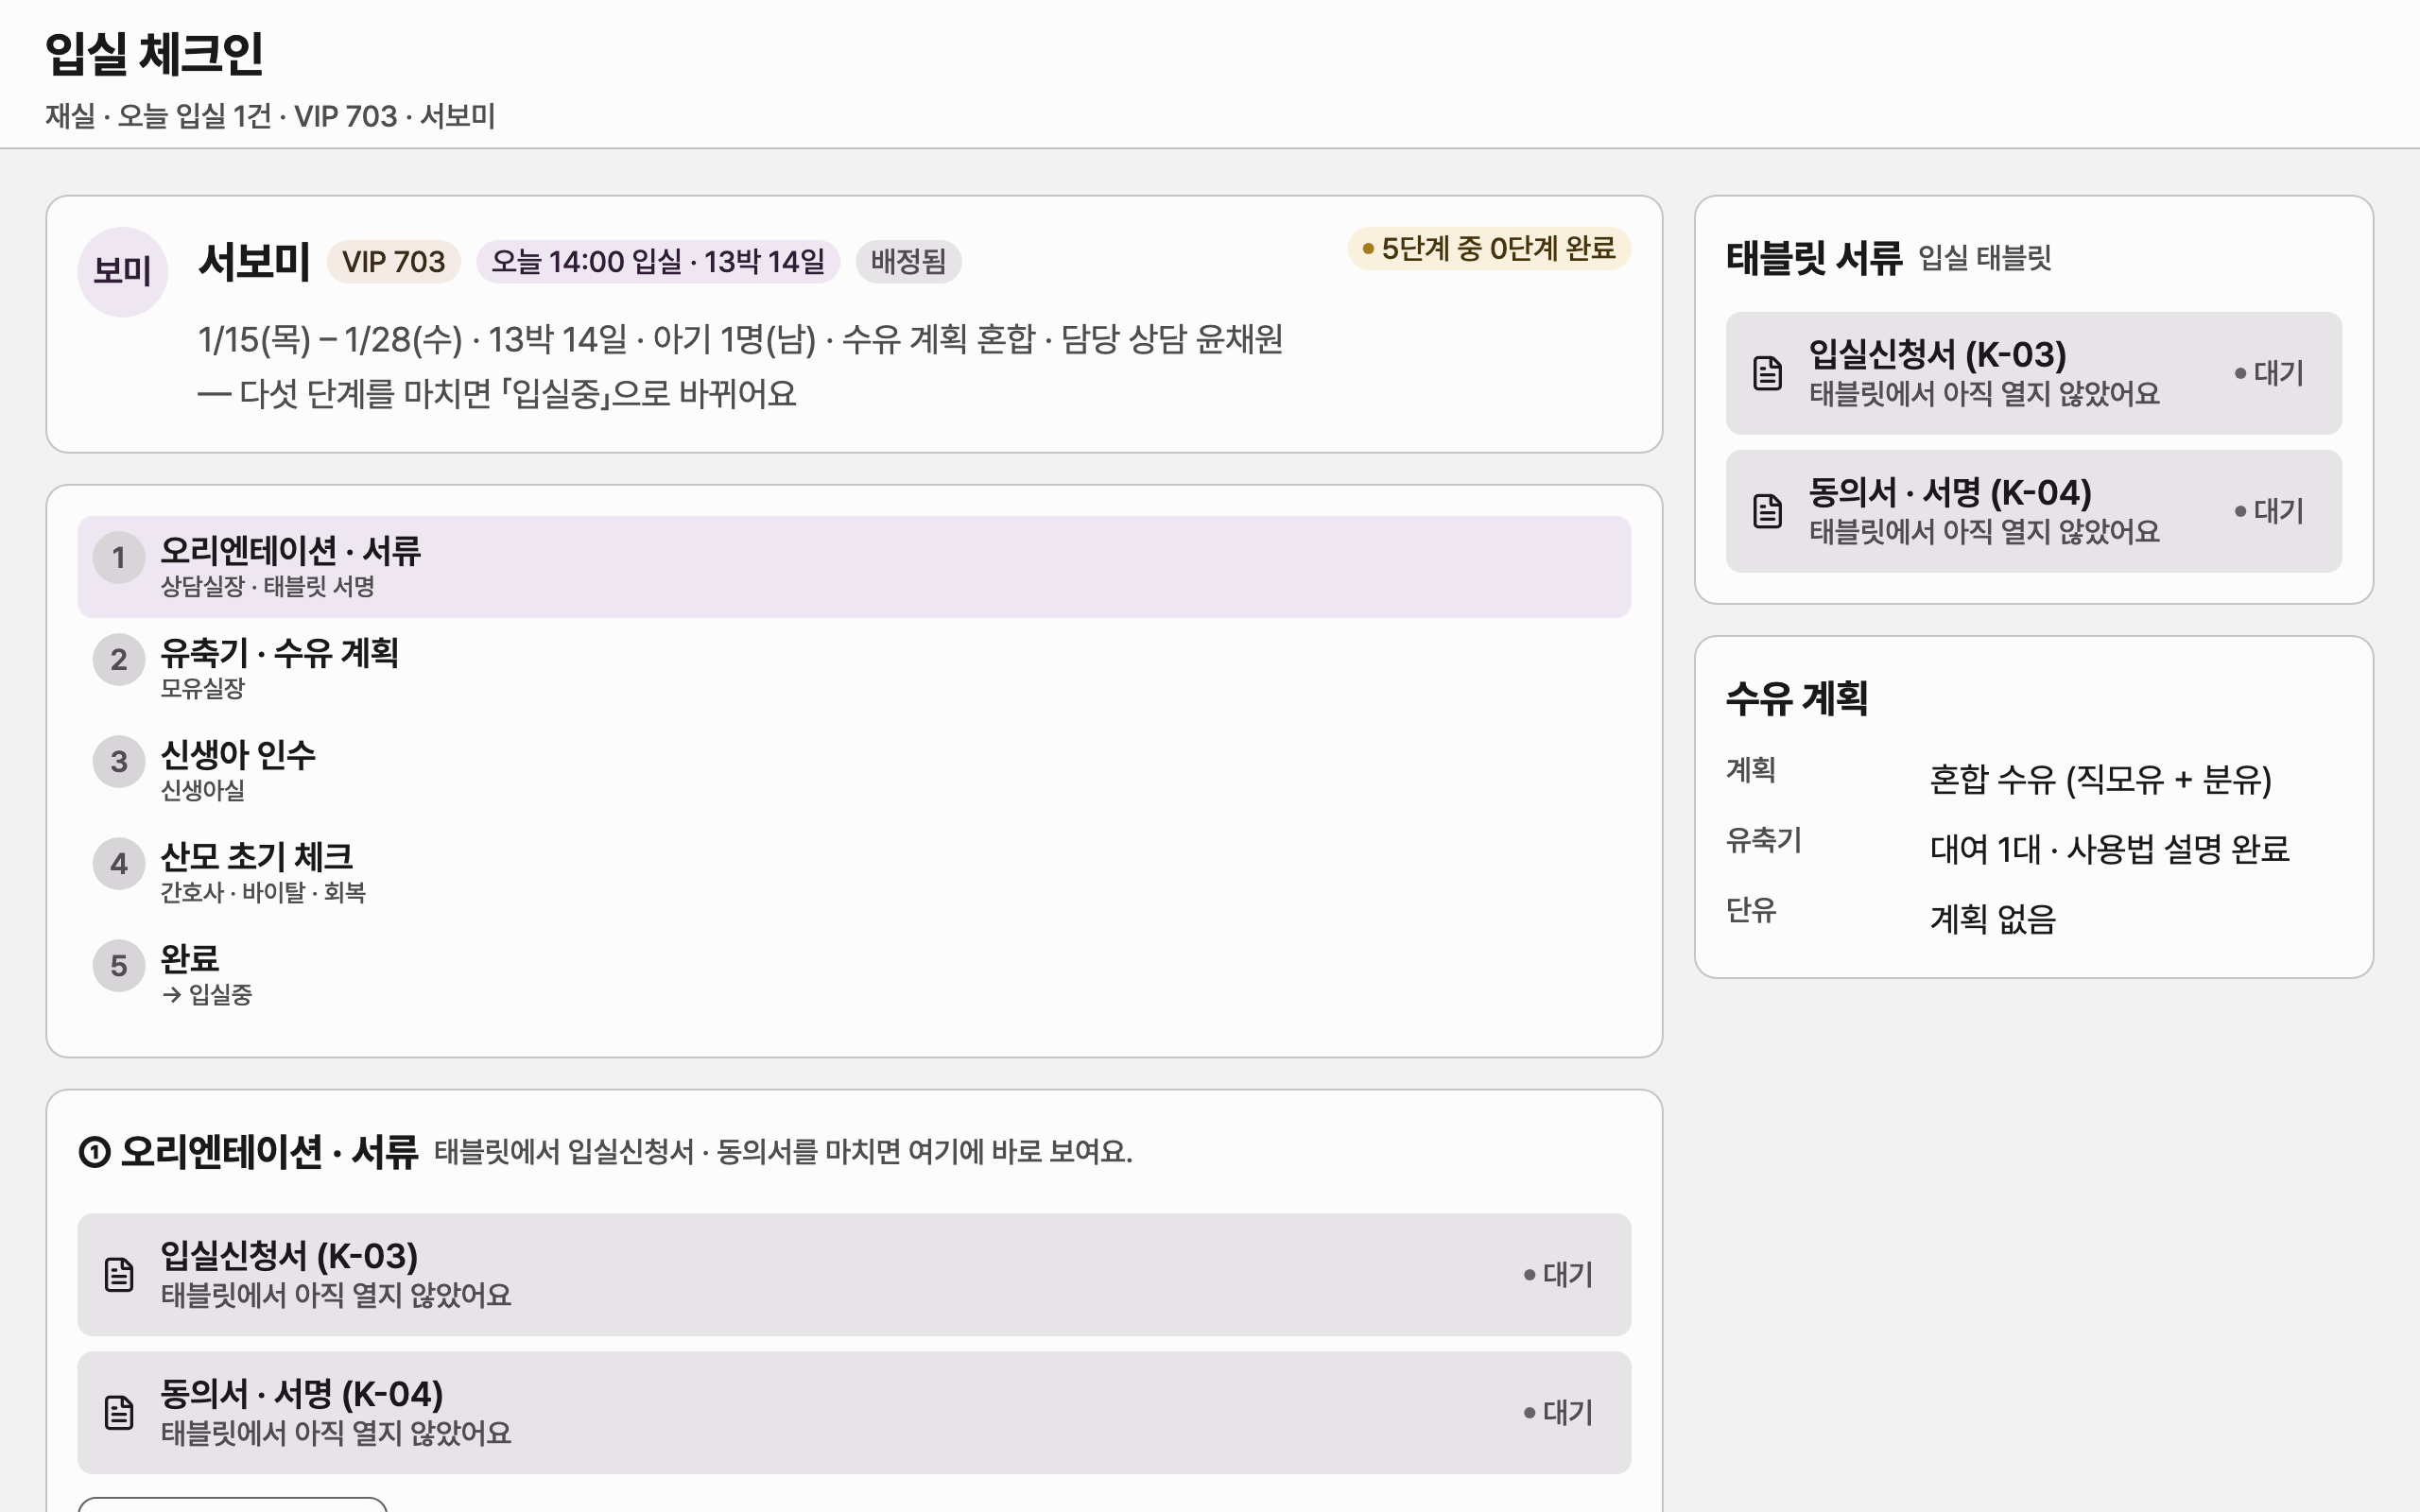2420x1512 pixels.
Task: Click the 태블릿 서류 panel heading
Action: [1813, 258]
